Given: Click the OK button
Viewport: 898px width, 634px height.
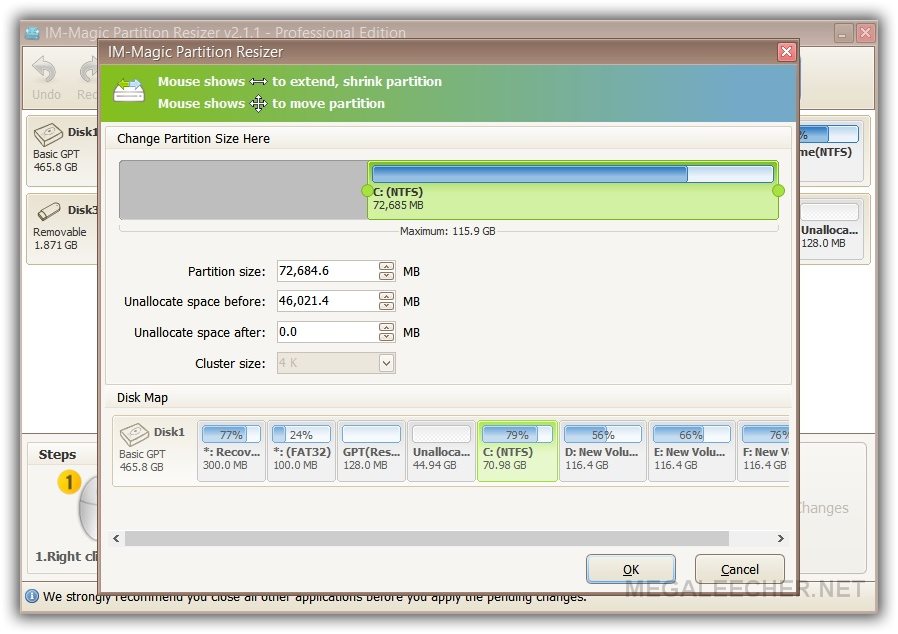Looking at the screenshot, I should 631,569.
